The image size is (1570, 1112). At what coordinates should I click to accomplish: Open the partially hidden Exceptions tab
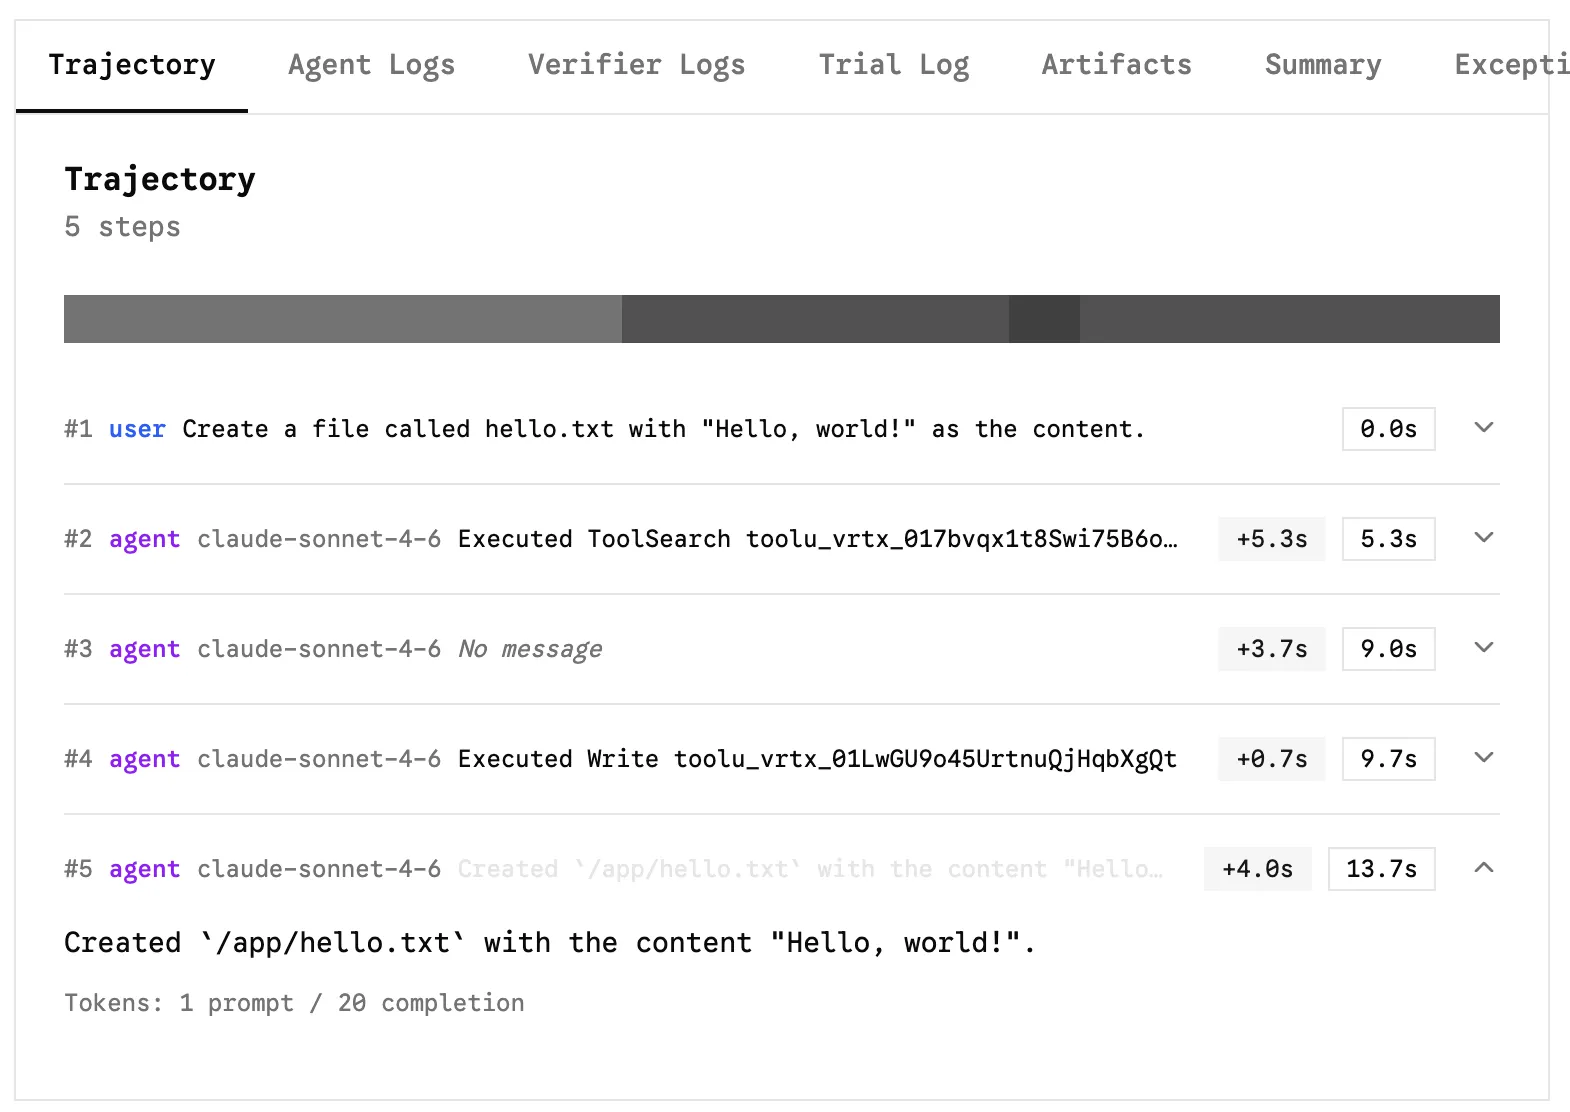[x=1510, y=65]
